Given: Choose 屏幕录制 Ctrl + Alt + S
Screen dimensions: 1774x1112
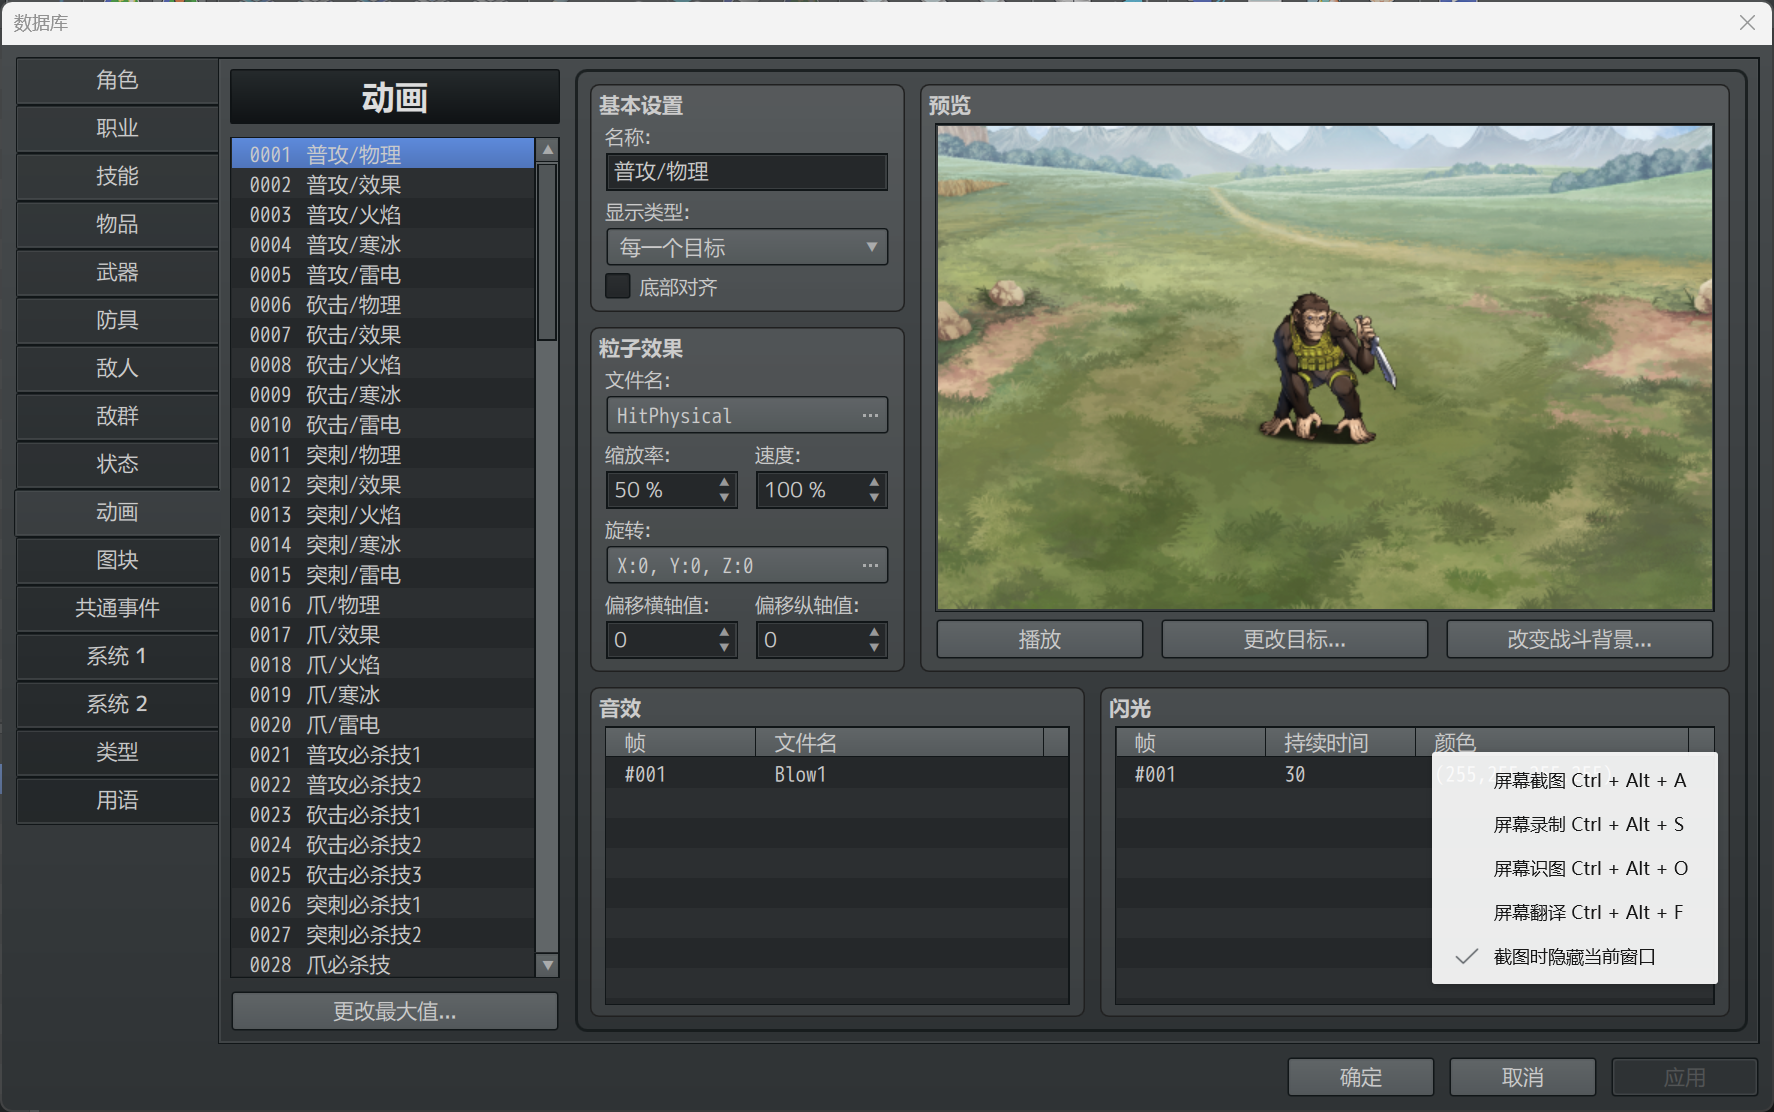Looking at the screenshot, I should coord(1575,825).
